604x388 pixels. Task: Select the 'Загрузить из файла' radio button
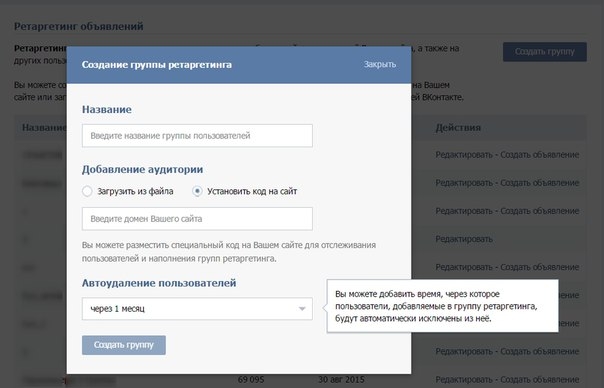(87, 191)
